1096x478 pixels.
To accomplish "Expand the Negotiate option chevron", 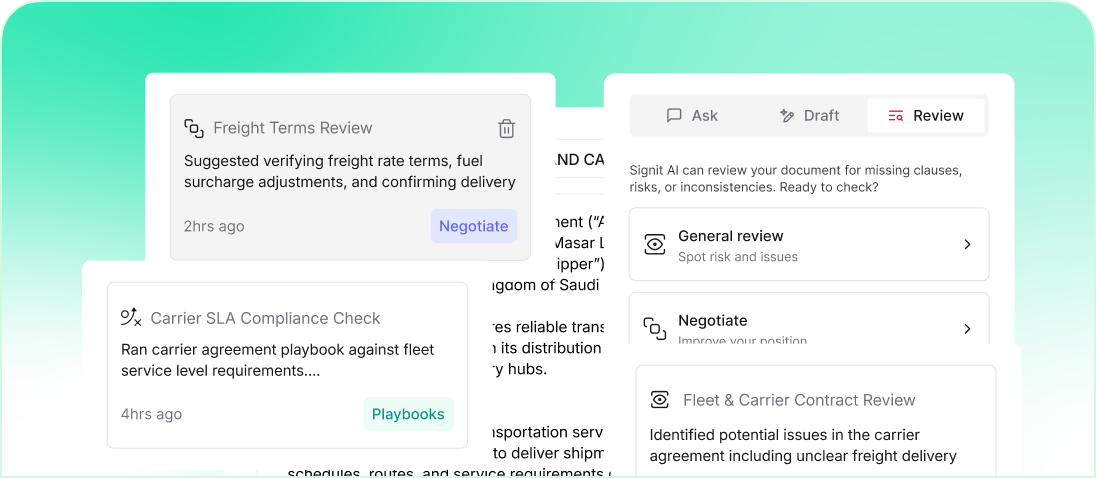I will [967, 328].
